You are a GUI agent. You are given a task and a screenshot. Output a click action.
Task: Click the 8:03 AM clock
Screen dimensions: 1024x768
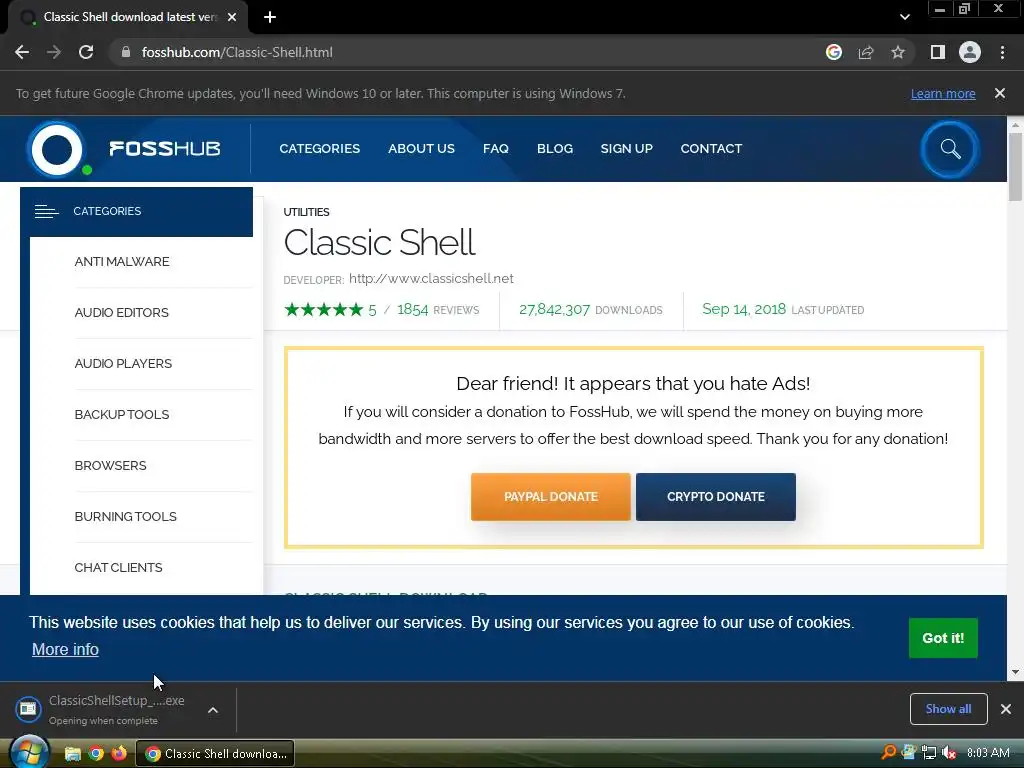pyautogui.click(x=988, y=753)
